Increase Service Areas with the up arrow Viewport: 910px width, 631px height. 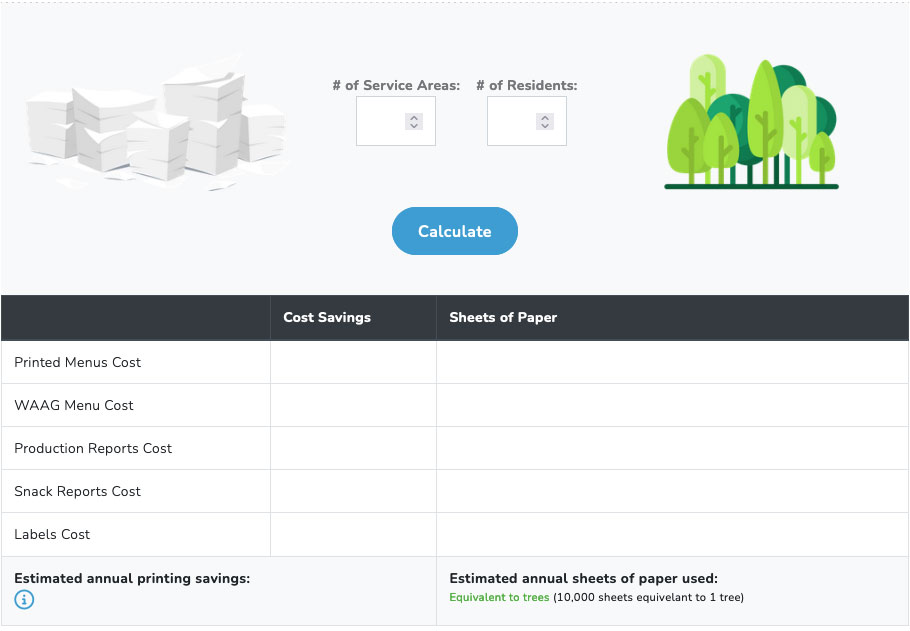tap(414, 117)
